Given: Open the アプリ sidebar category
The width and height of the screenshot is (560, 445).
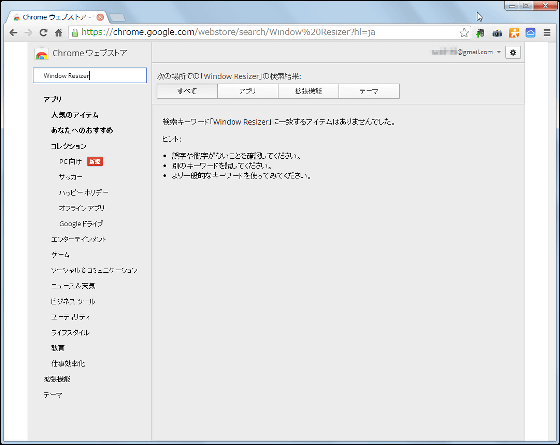Looking at the screenshot, I should [52, 99].
